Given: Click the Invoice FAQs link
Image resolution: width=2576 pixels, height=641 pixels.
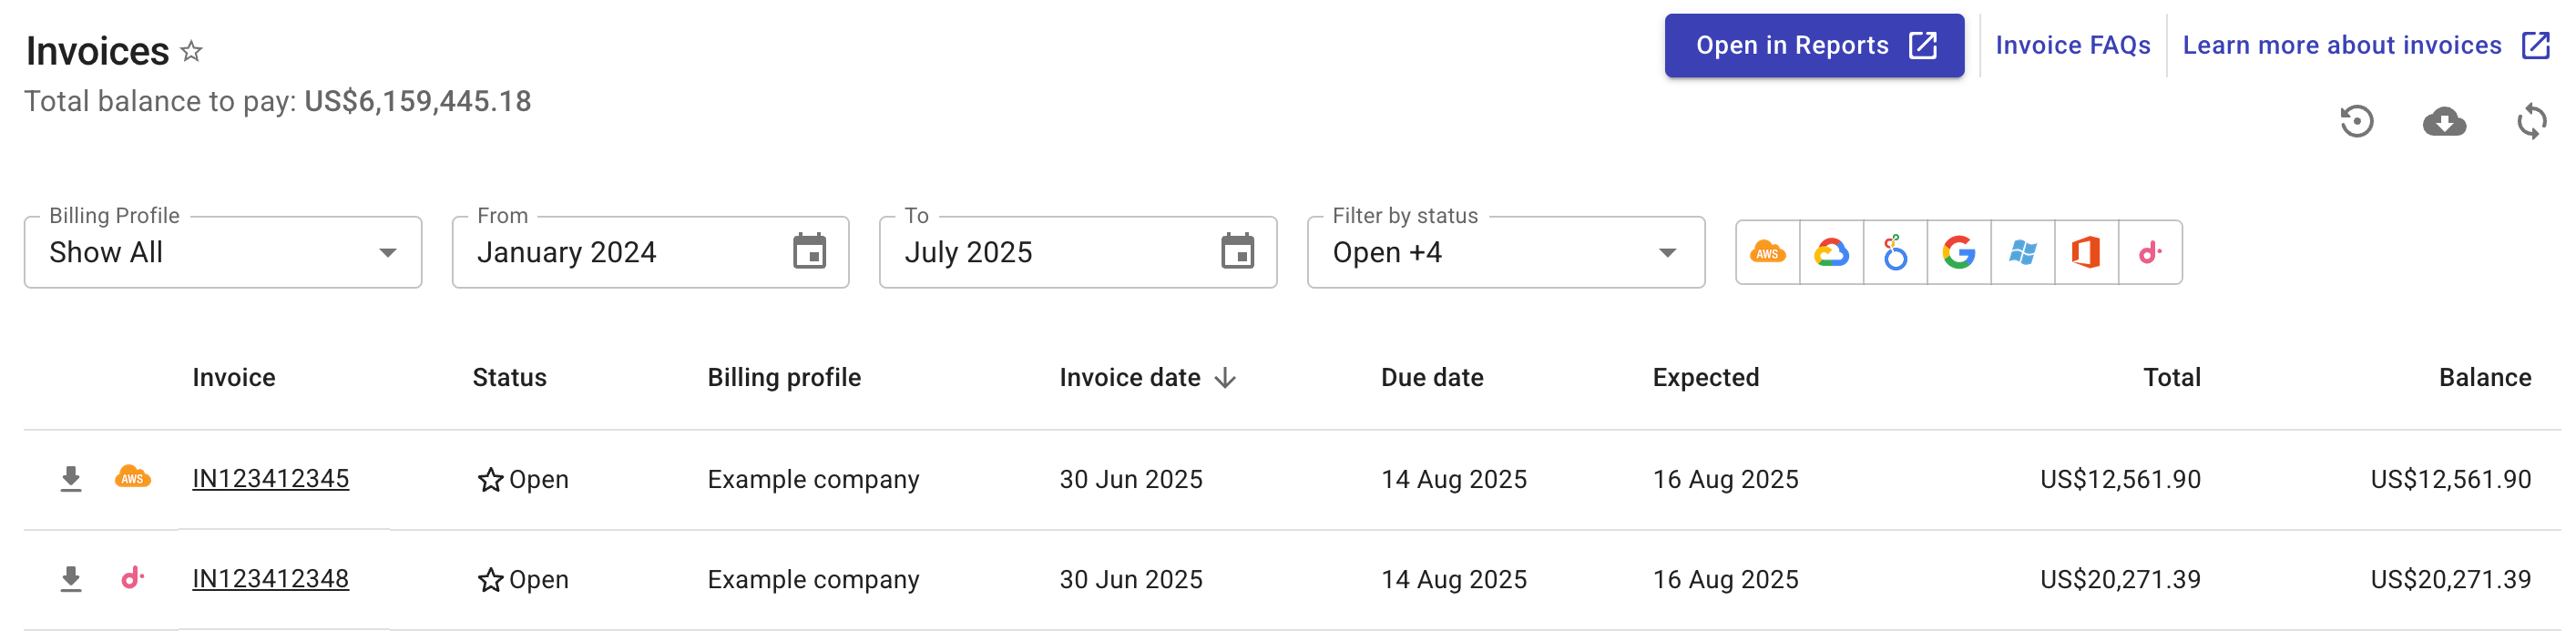Looking at the screenshot, I should [2073, 45].
